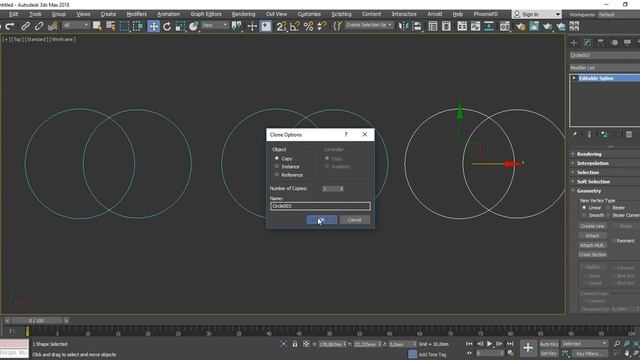Activate the Select and Scale tool
The width and height of the screenshot is (640, 360).
[180, 27]
